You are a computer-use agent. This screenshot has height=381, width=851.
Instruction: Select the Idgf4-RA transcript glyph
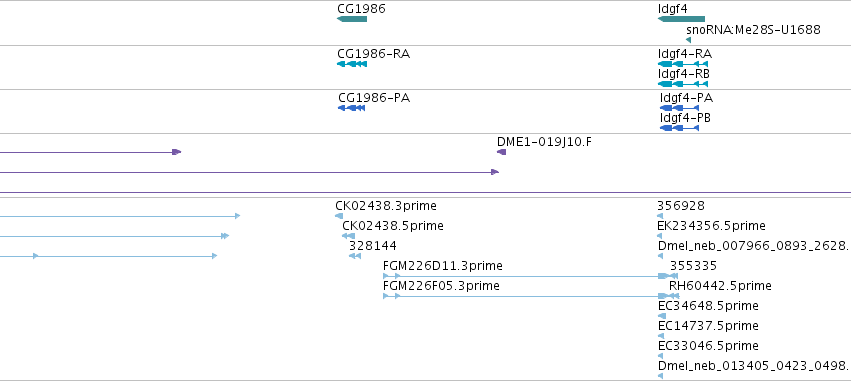(683, 64)
